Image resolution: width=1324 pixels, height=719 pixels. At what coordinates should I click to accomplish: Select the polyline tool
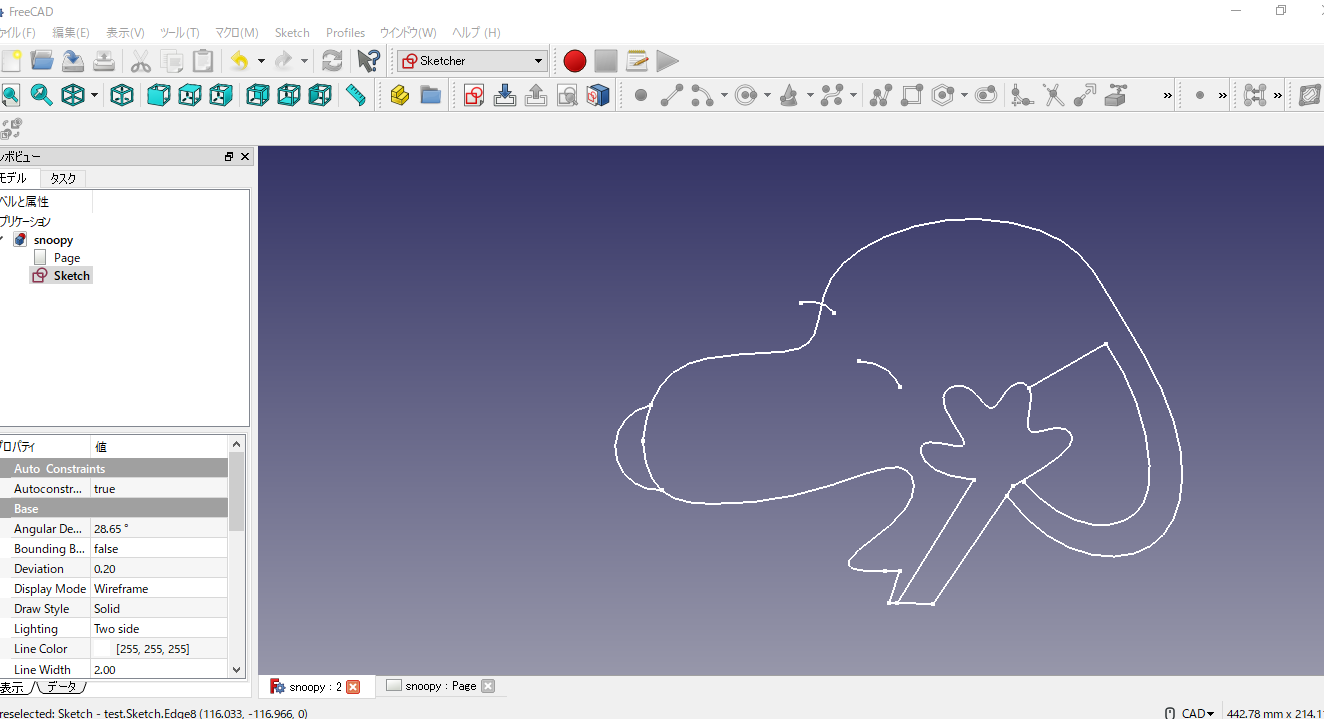click(x=880, y=95)
